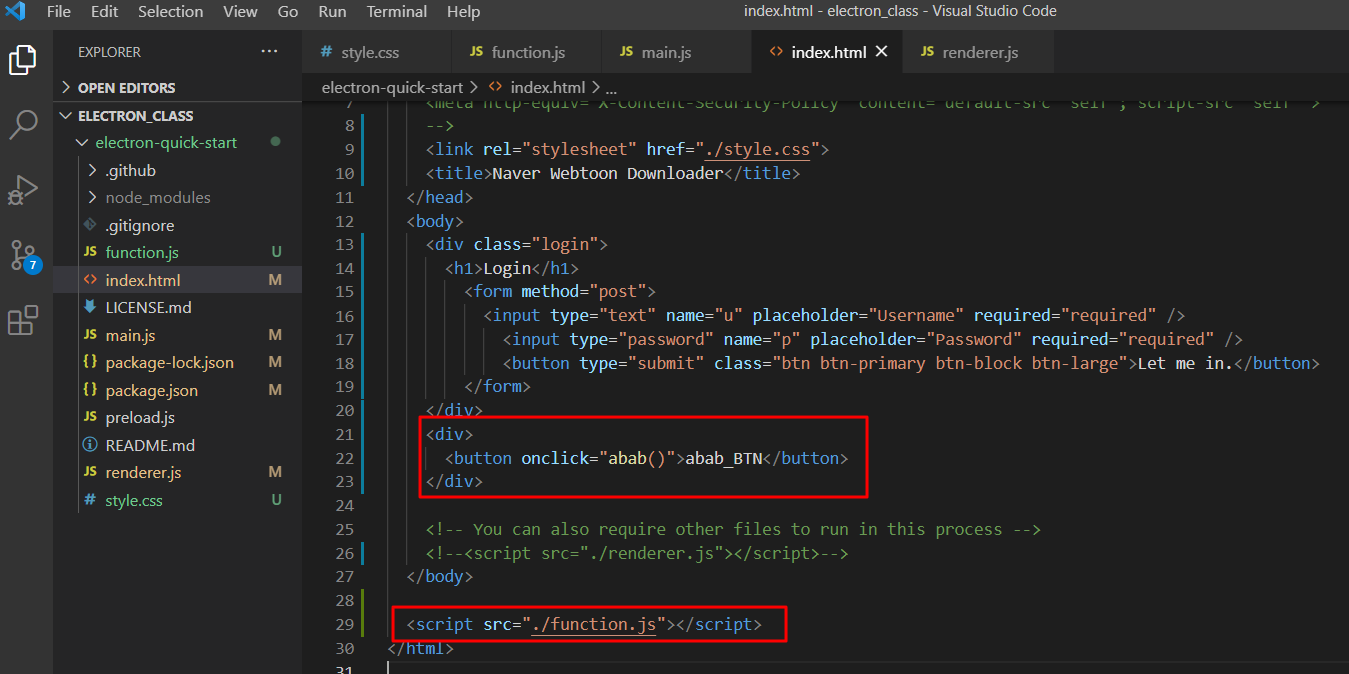This screenshot has height=674, width=1349.
Task: Click the VS Code logo icon
Action: (15, 12)
